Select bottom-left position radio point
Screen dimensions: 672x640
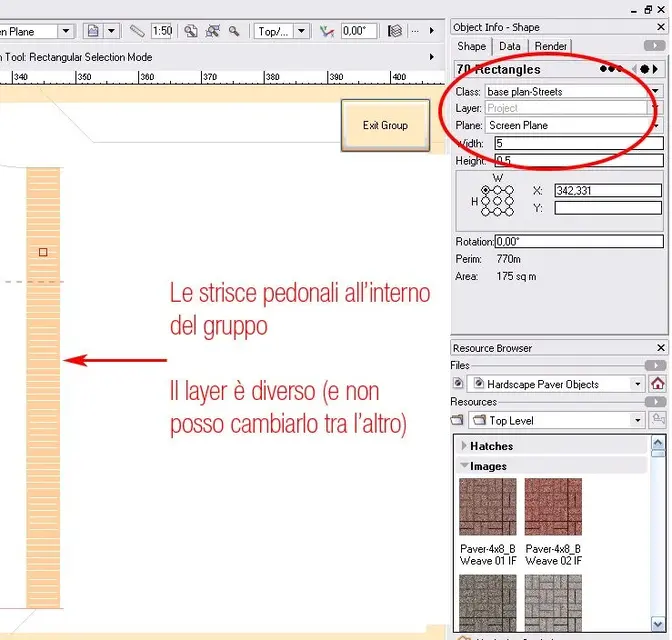coord(485,211)
